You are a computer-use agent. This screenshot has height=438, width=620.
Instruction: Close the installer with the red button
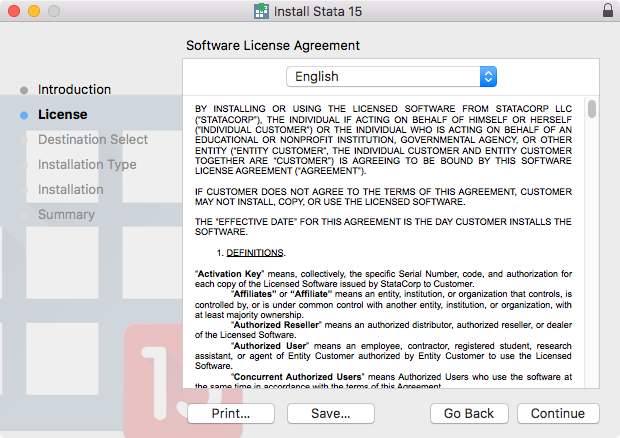pos(14,11)
